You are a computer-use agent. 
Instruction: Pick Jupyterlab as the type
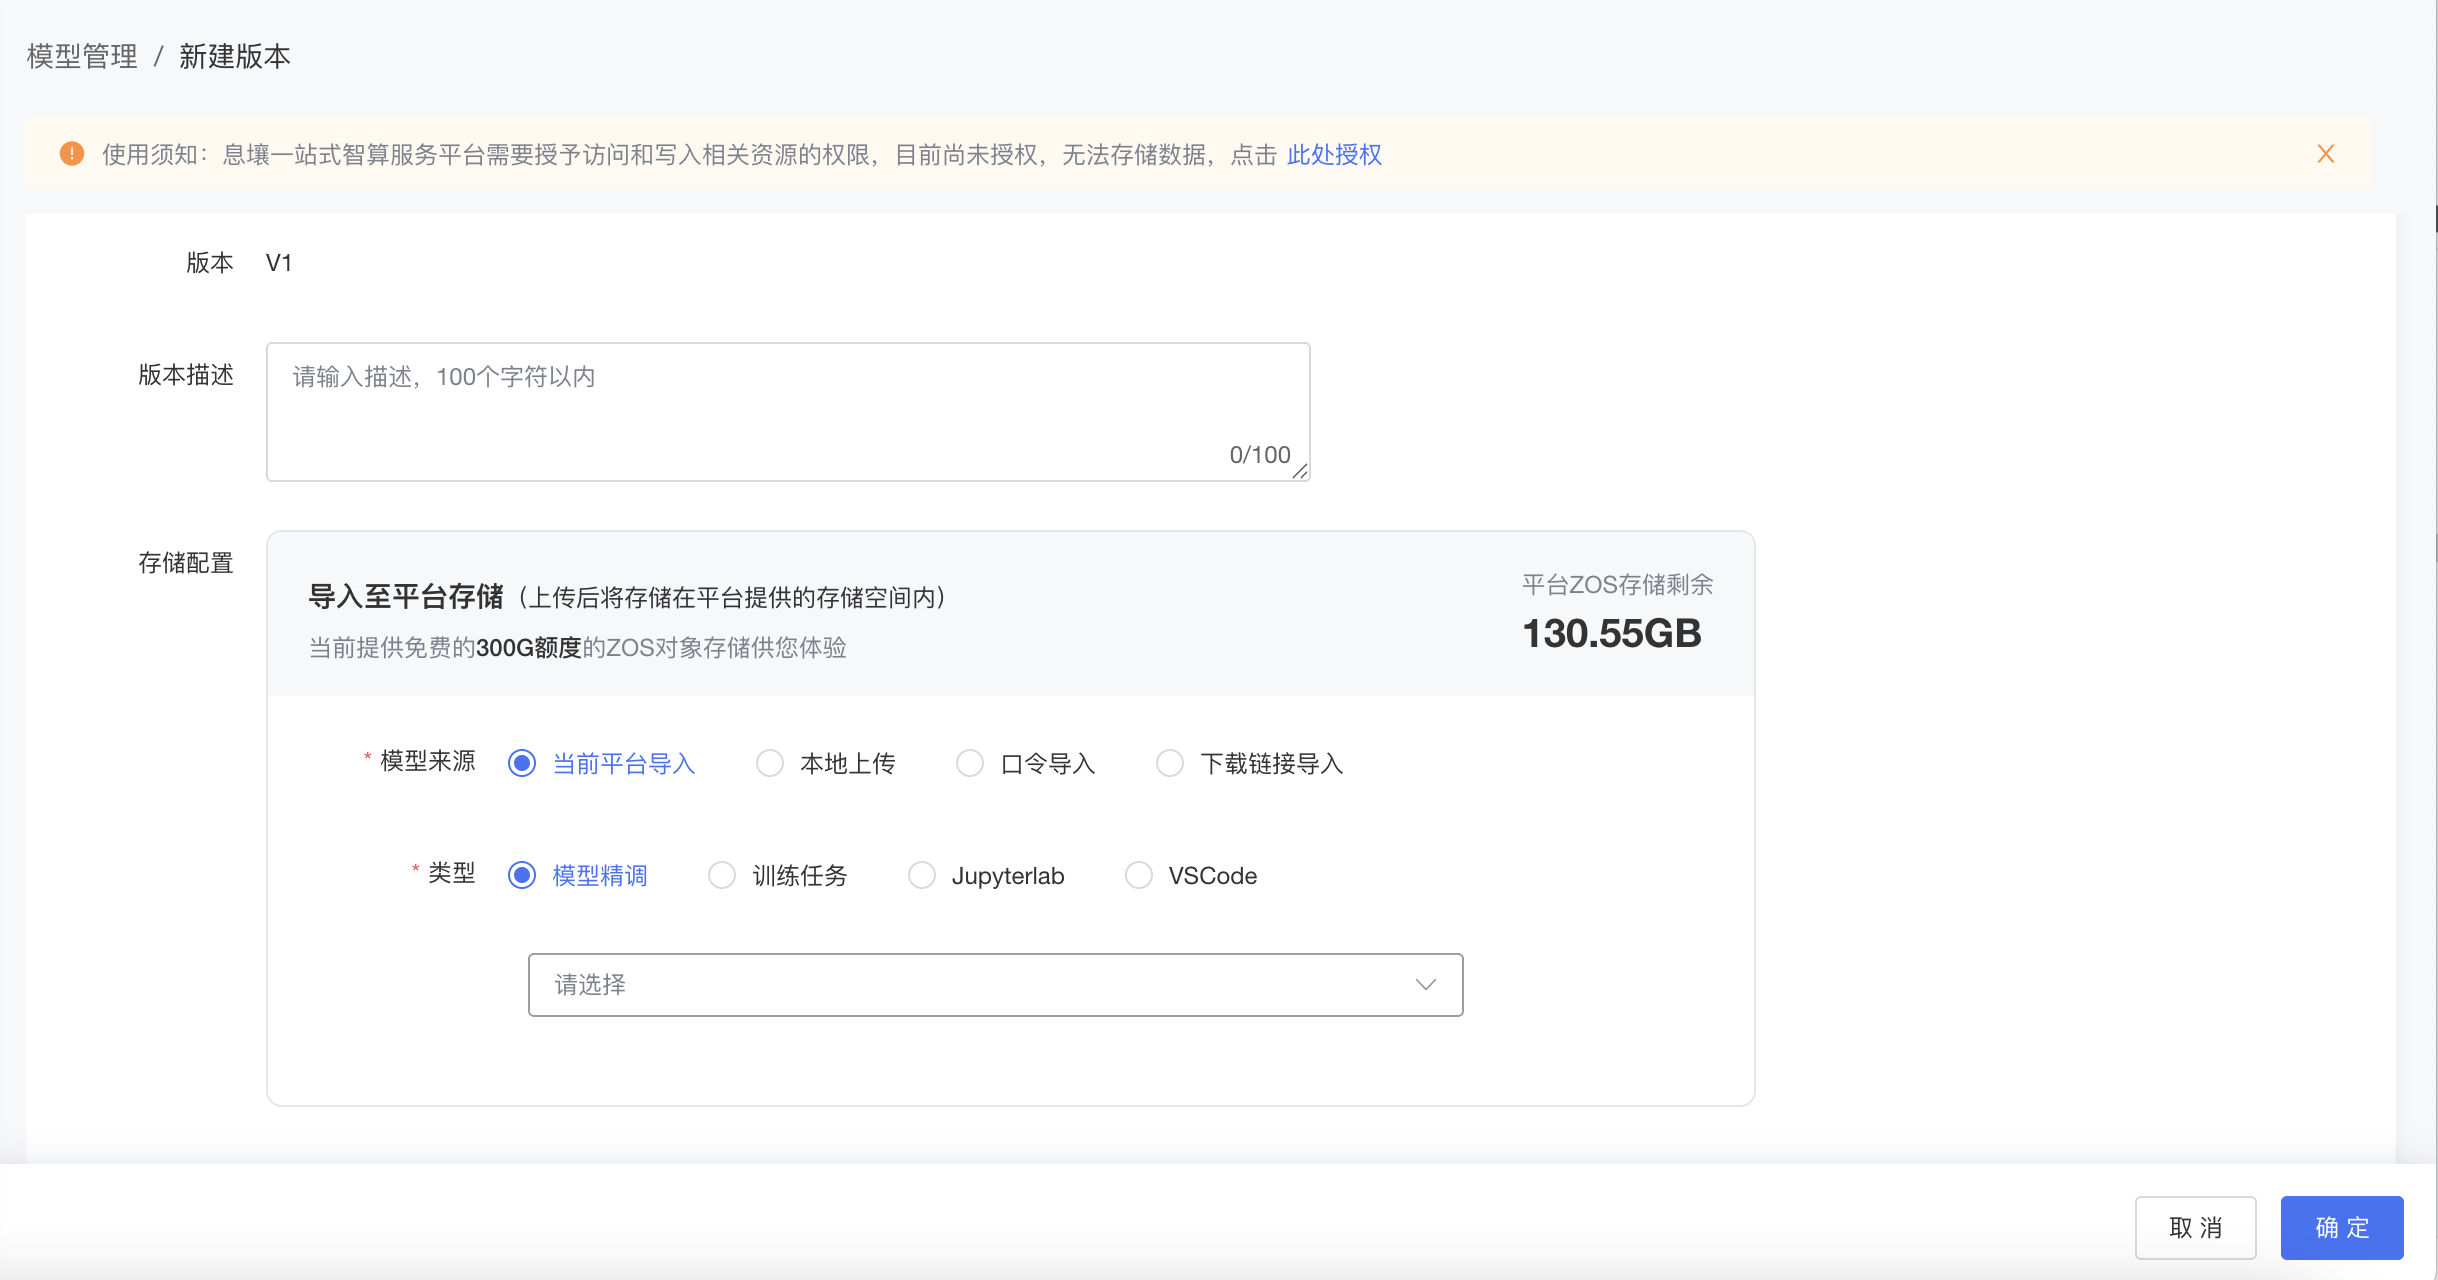click(922, 876)
